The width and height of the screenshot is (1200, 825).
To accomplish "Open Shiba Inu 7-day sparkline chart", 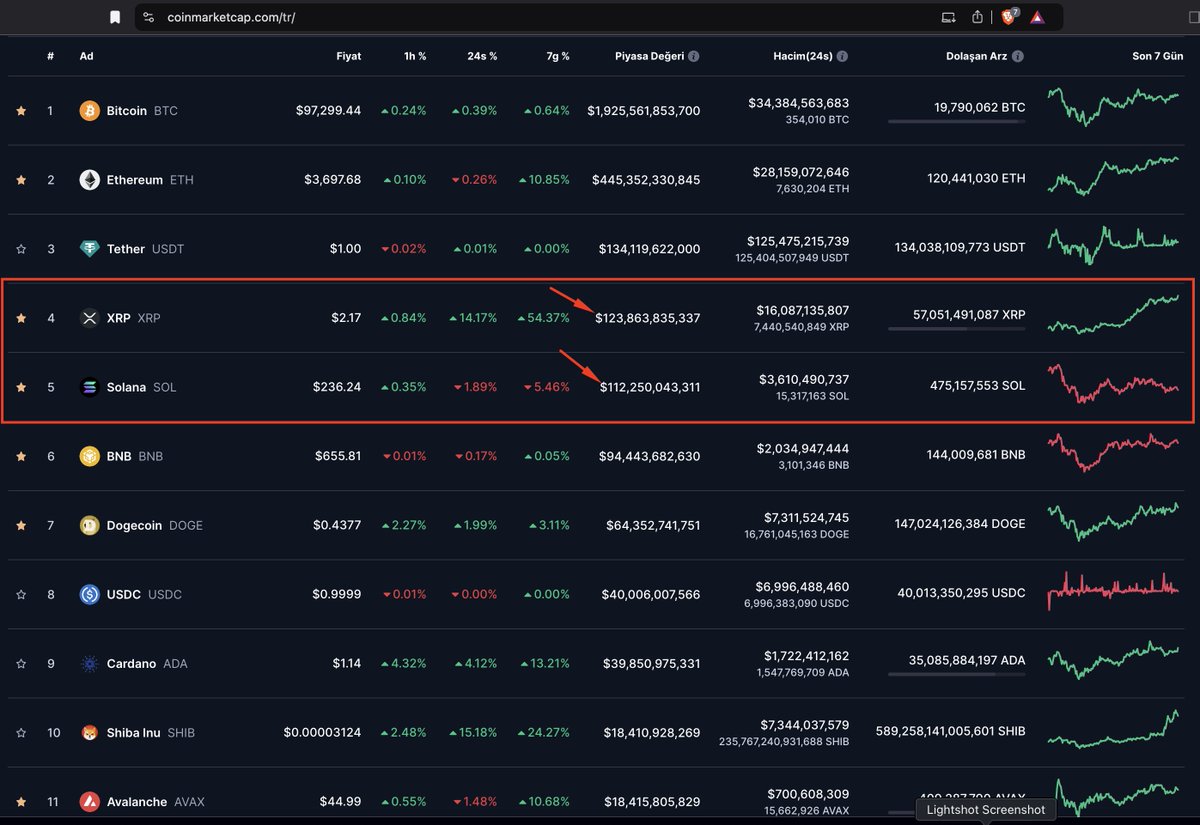I will coord(1113,729).
